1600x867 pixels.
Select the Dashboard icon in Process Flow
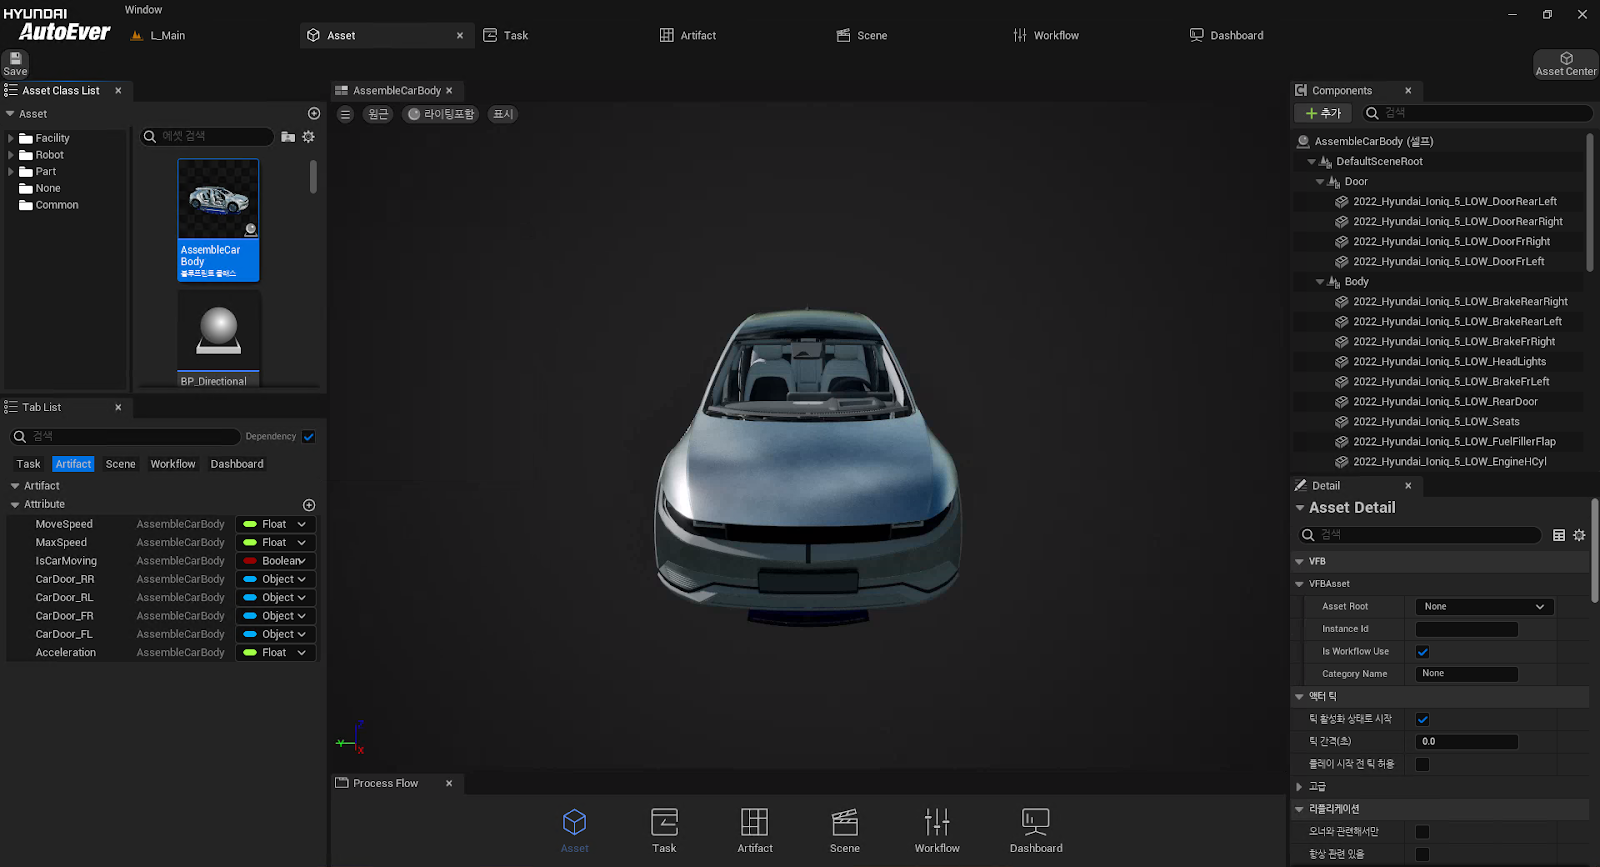click(1035, 823)
